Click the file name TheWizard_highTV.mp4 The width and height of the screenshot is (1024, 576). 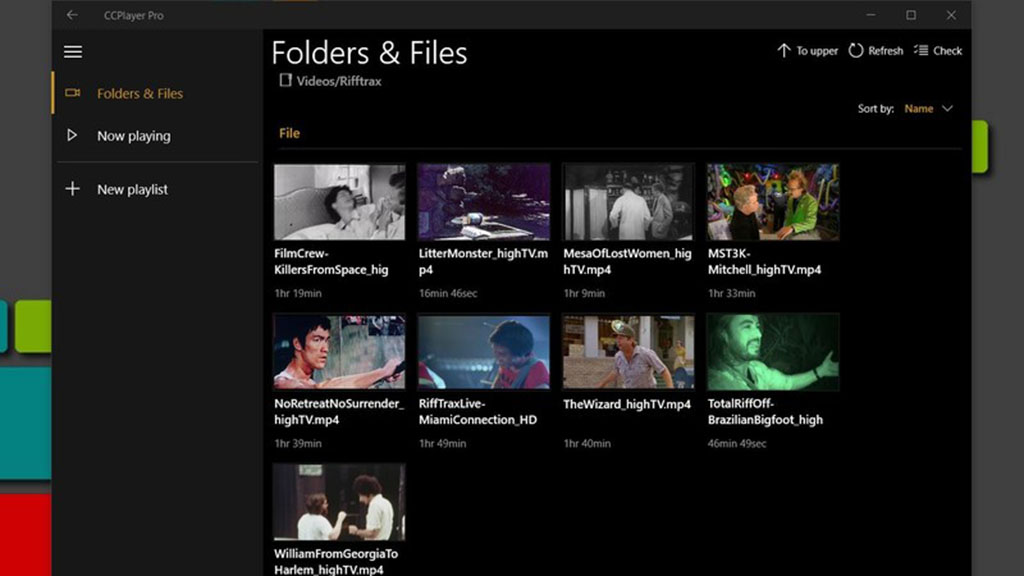click(627, 404)
